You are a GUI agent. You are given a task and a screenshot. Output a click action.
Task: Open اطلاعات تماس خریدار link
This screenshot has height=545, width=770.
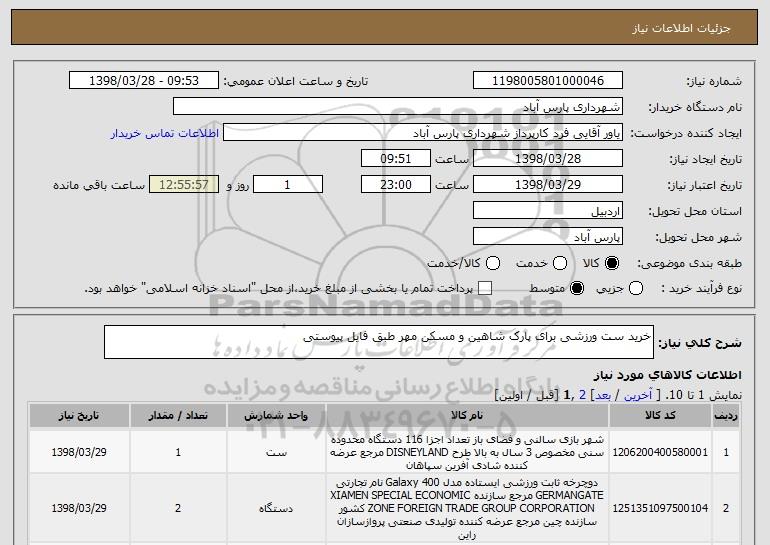click(165, 134)
